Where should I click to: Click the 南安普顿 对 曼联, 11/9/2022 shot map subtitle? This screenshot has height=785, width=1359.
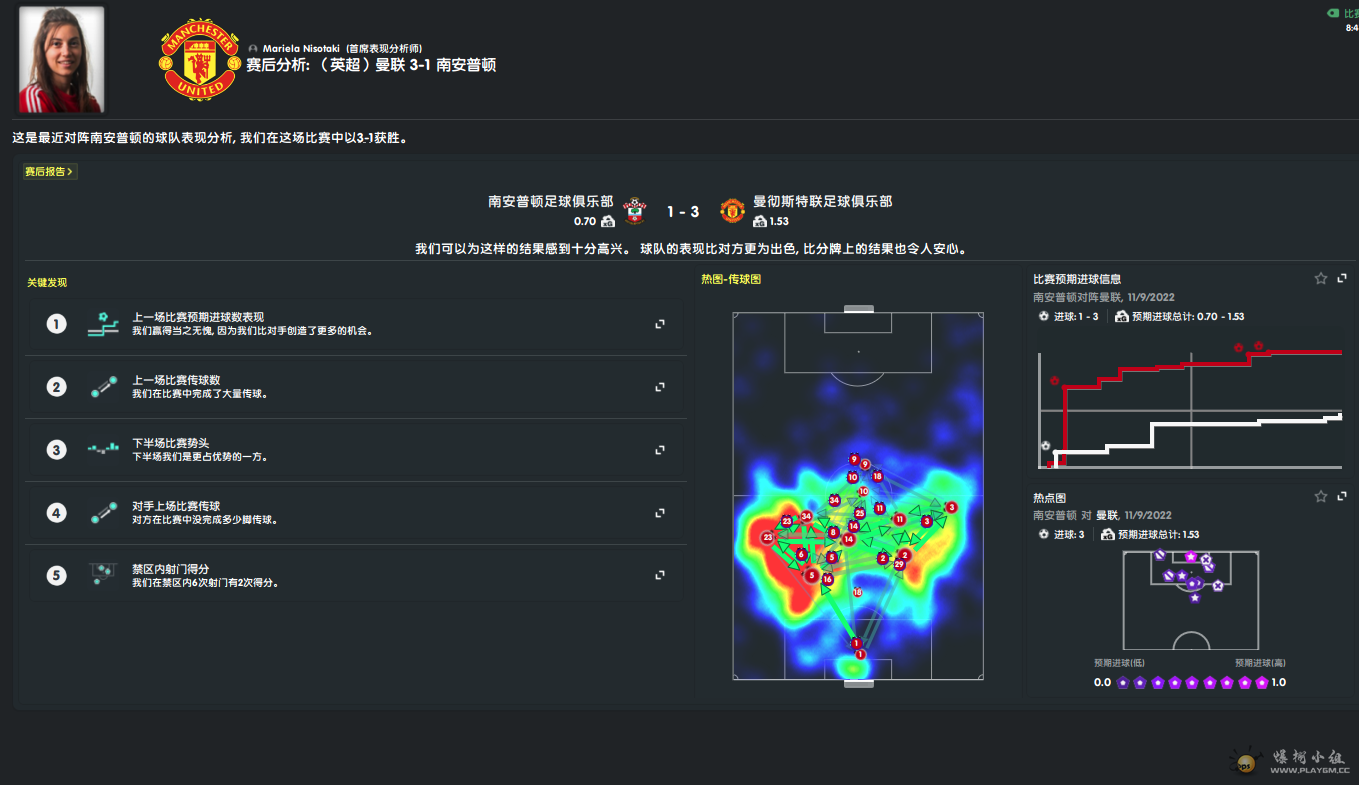click(x=1102, y=515)
